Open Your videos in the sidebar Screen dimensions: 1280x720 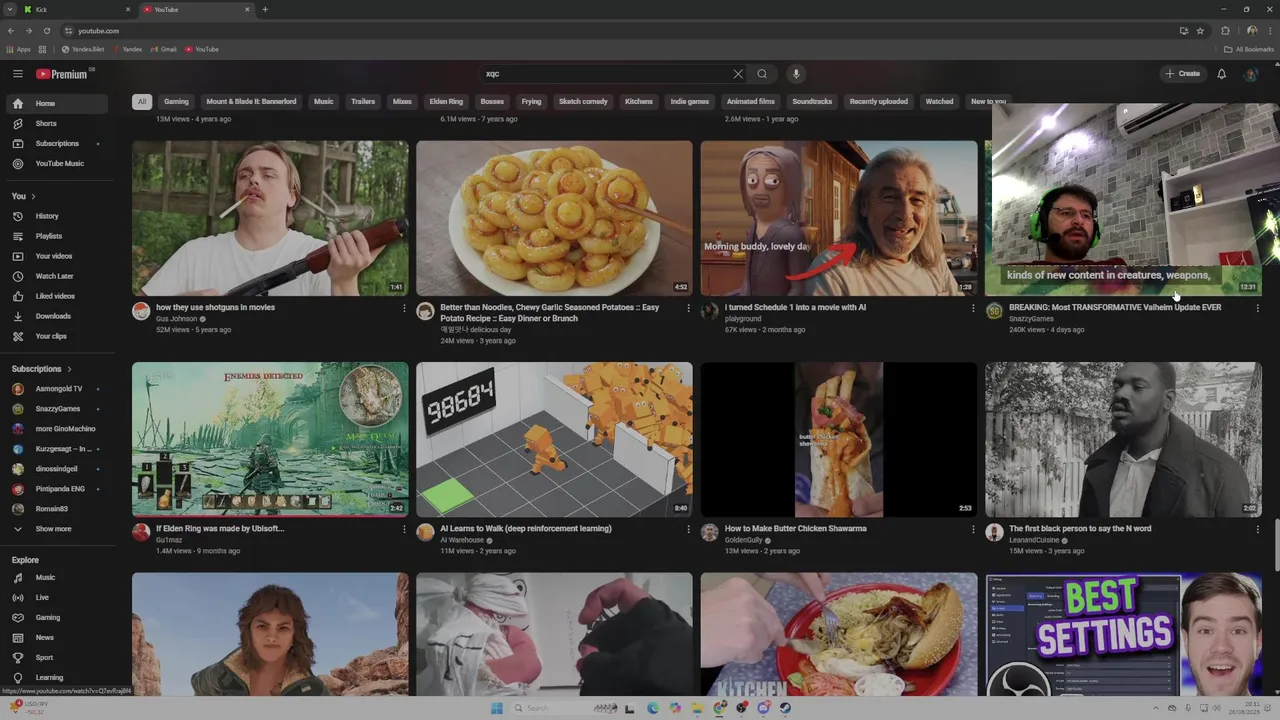click(55, 256)
